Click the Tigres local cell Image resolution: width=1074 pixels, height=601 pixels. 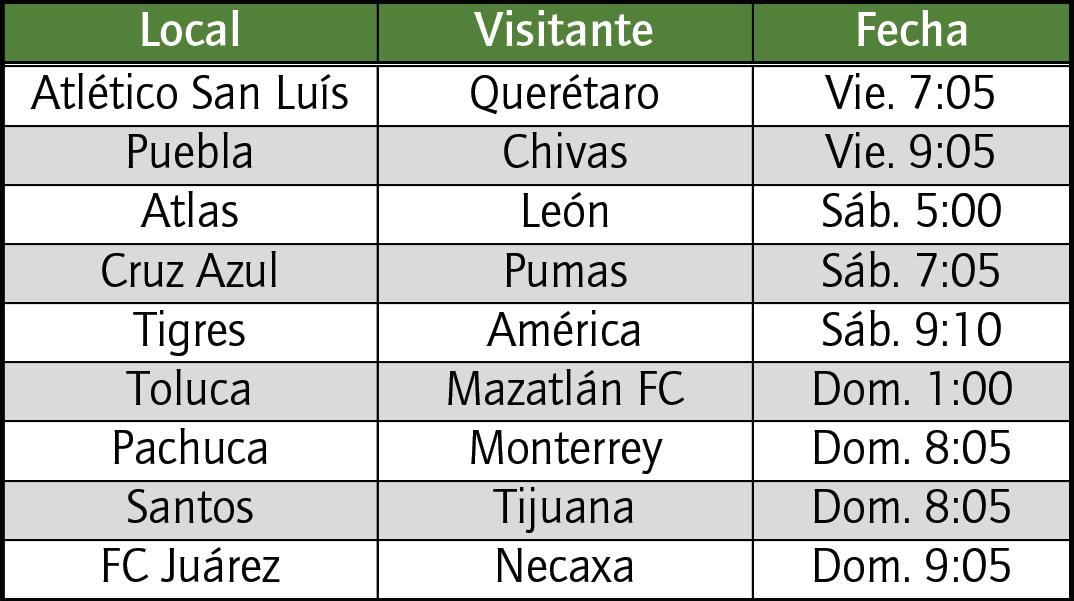click(x=190, y=332)
